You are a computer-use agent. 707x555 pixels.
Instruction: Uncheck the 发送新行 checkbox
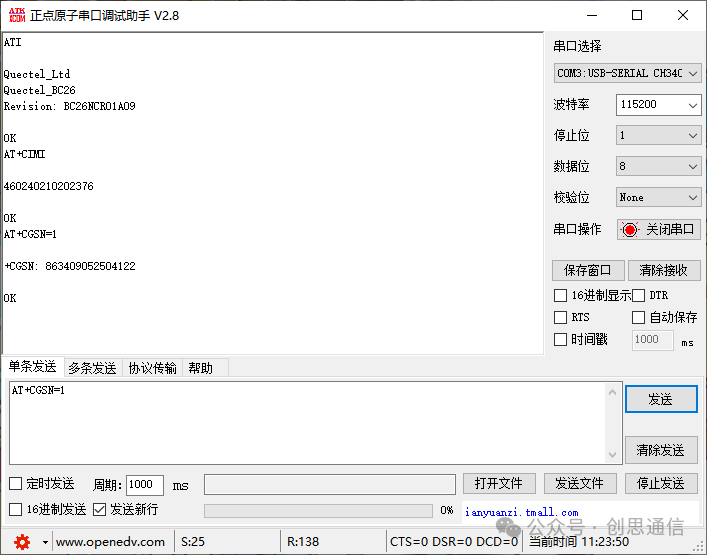coord(99,509)
